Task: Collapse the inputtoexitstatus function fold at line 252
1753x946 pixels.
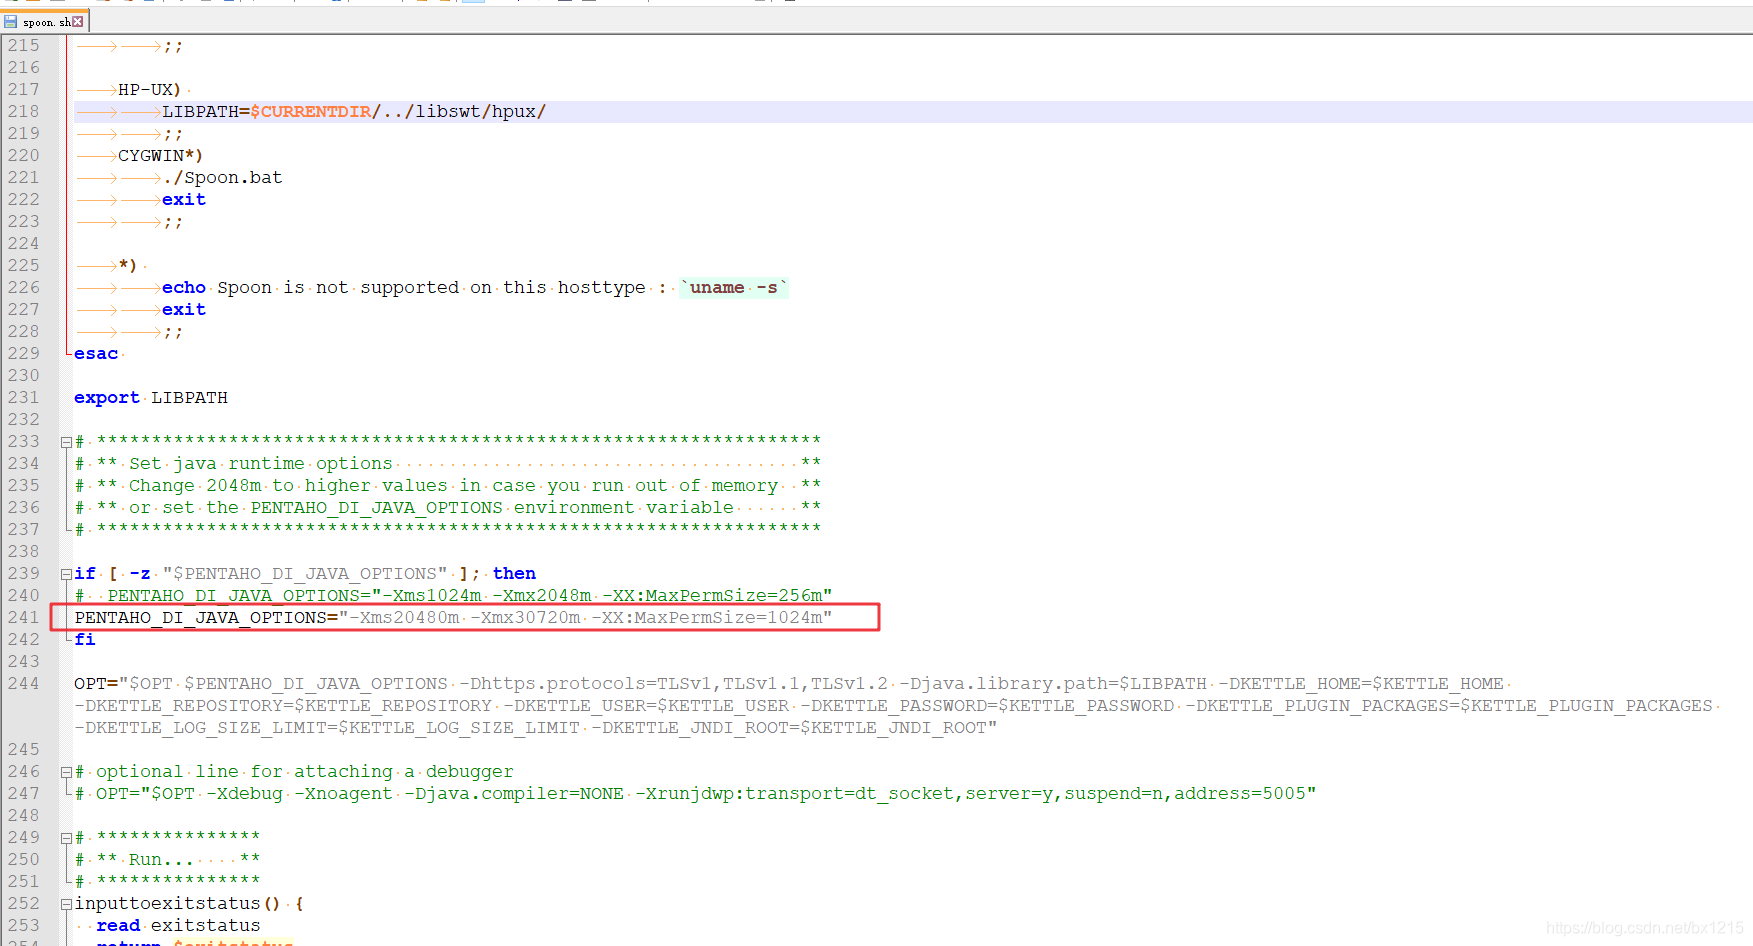Action: pos(66,904)
